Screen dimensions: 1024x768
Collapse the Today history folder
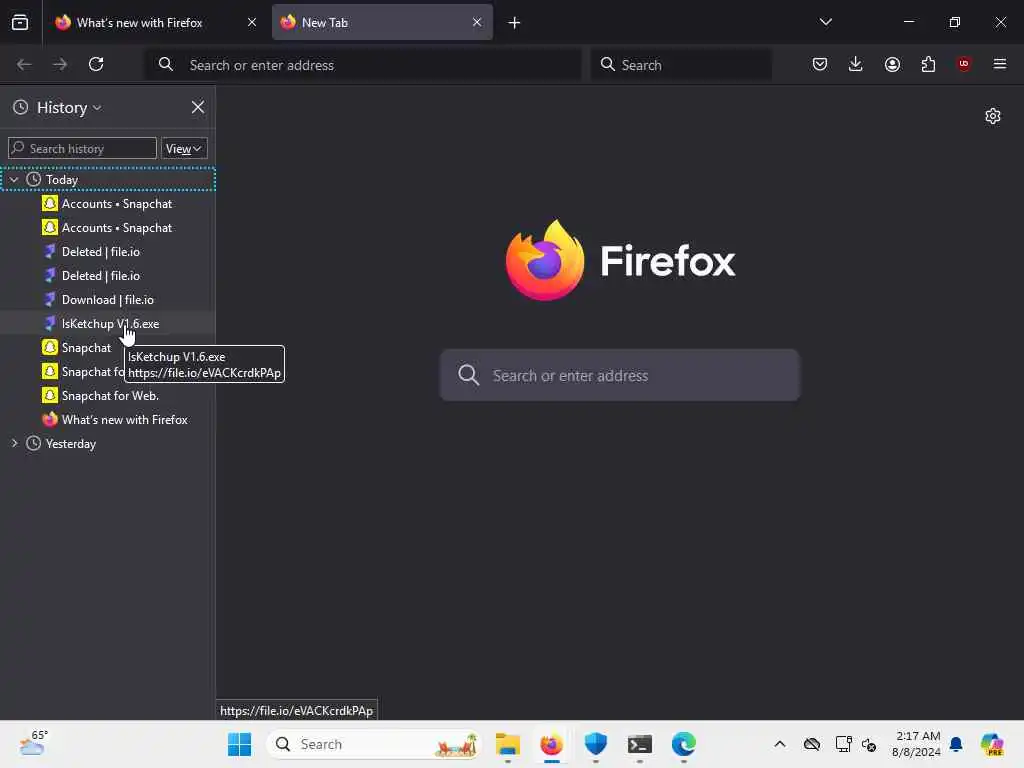point(14,180)
